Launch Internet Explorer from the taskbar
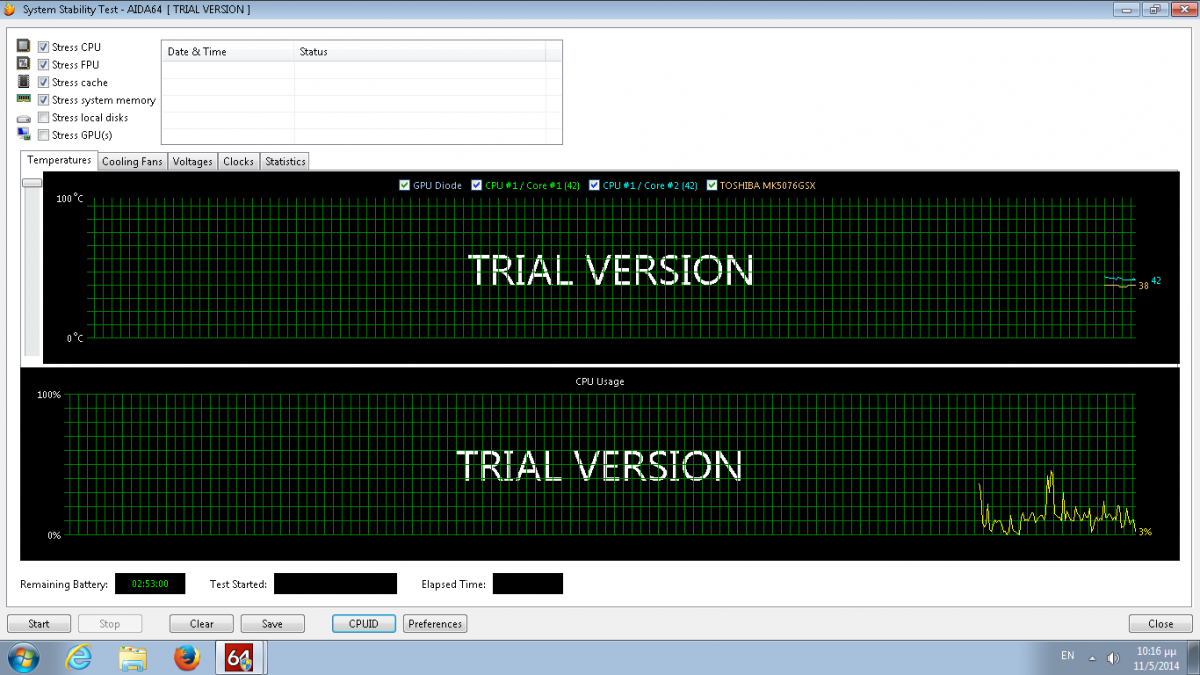Image resolution: width=1200 pixels, height=675 pixels. [x=79, y=658]
